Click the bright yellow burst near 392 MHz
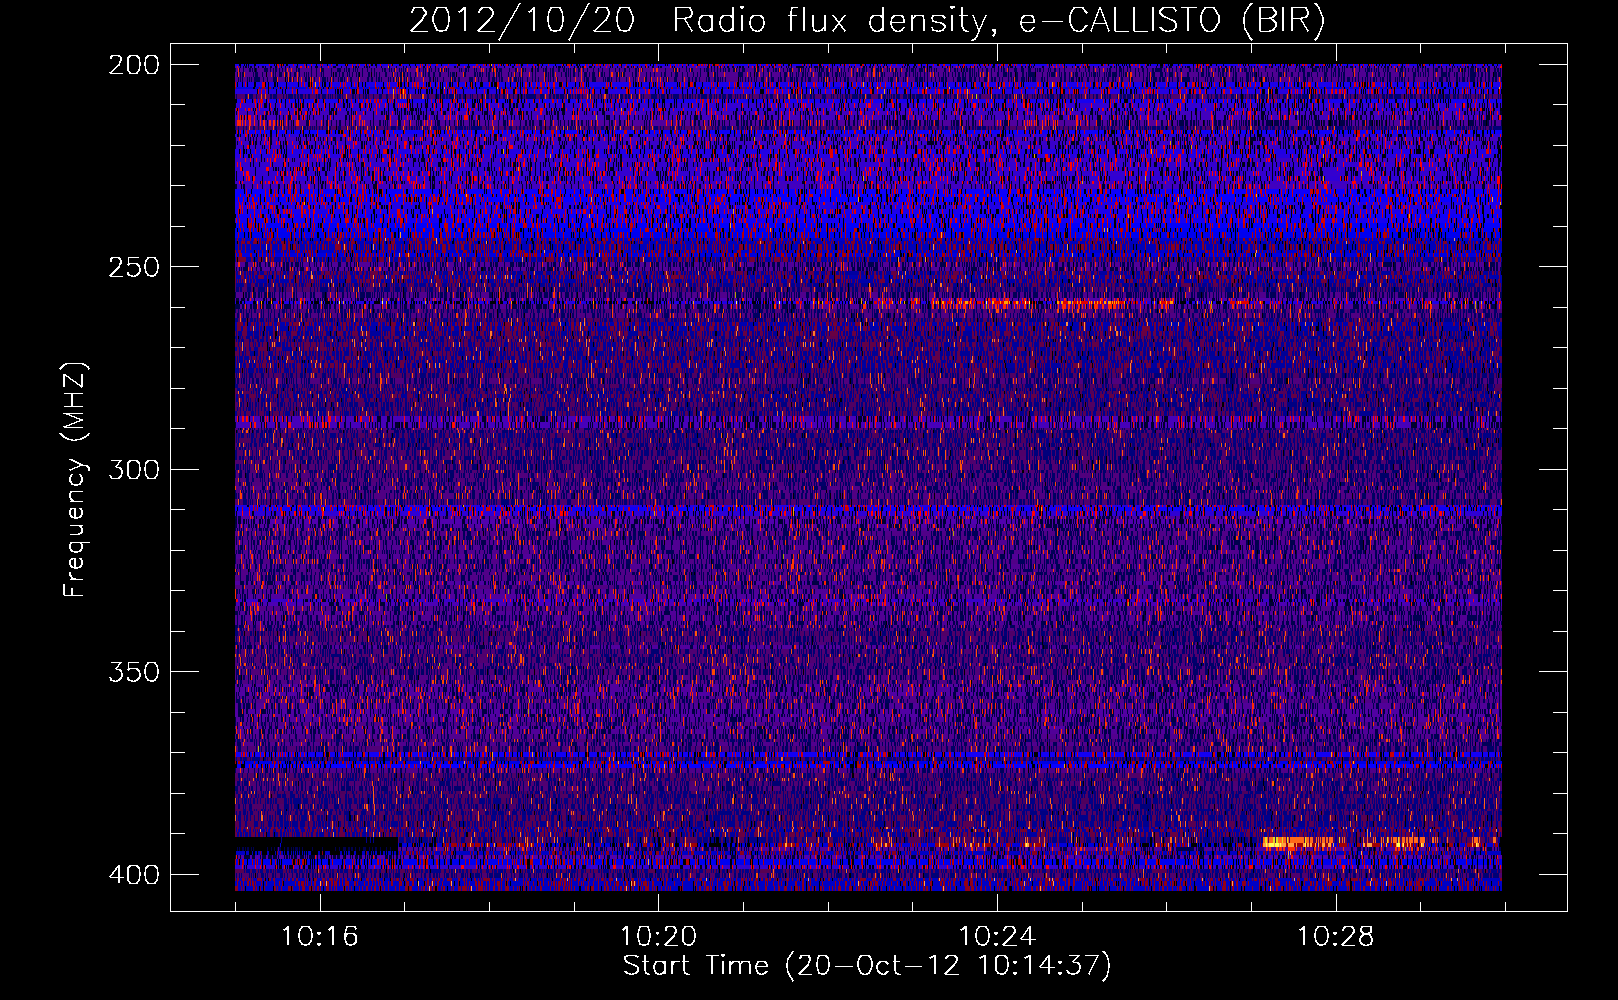Image resolution: width=1618 pixels, height=1000 pixels. pyautogui.click(x=1300, y=842)
